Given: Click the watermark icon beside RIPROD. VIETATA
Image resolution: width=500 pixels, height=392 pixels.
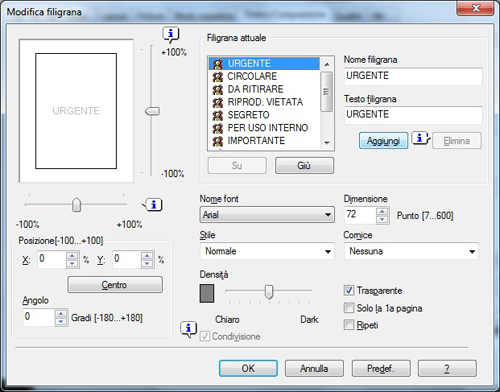Looking at the screenshot, I should point(217,102).
